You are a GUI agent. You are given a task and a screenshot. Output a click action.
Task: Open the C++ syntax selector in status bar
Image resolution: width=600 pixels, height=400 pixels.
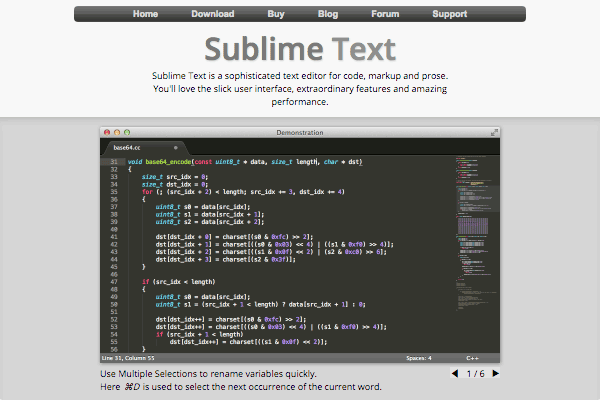point(472,358)
